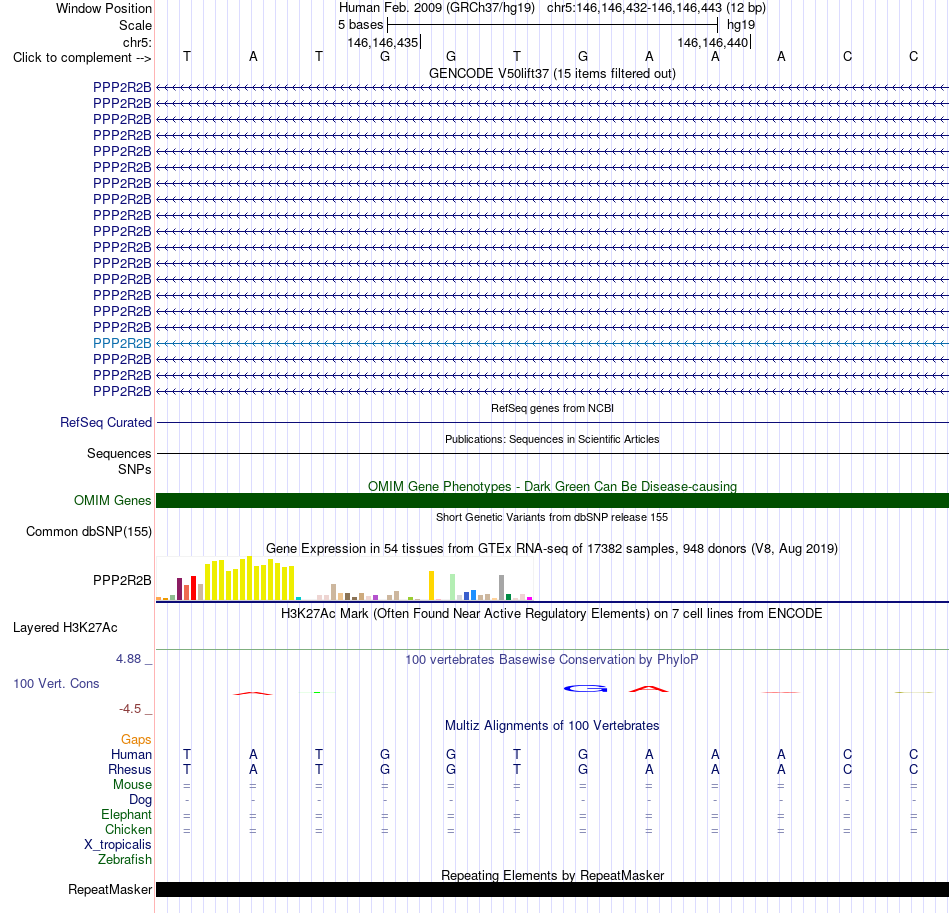The image size is (950, 913).
Task: Click the black RepeatMasker item bar
Action: 552,889
